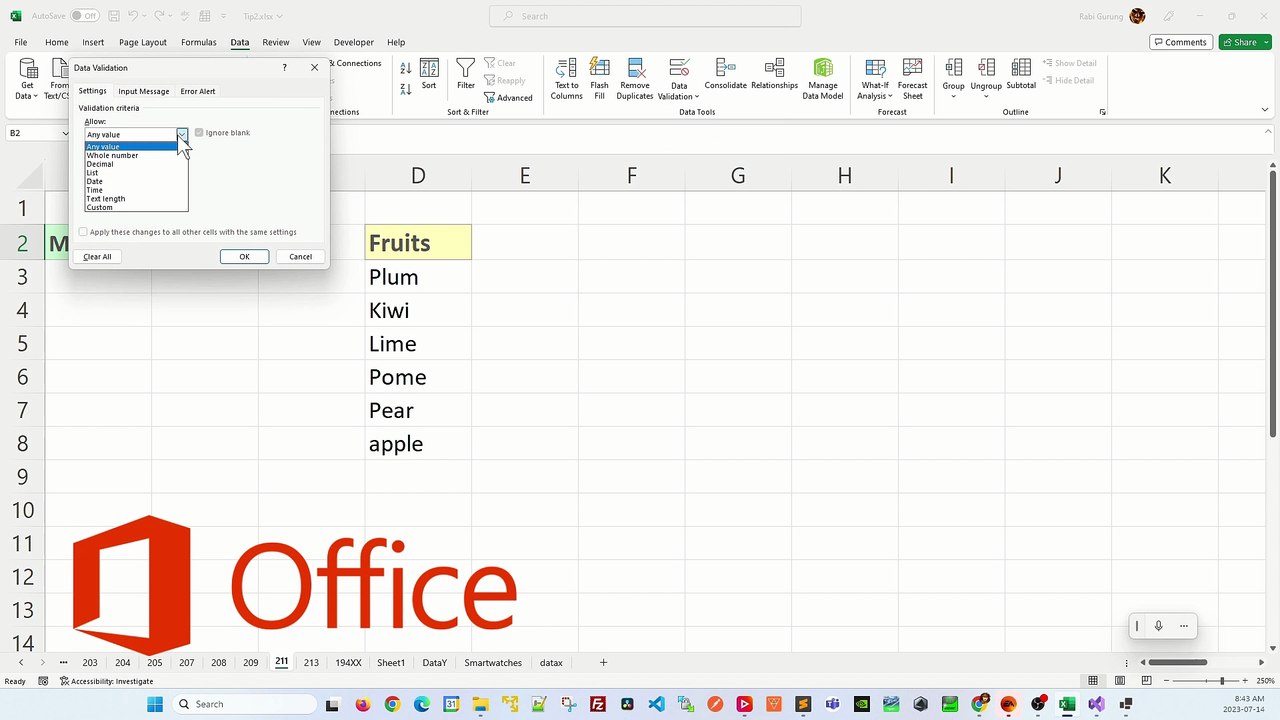Image resolution: width=1280 pixels, height=720 pixels.
Task: Click Remove Duplicates
Action: (635, 79)
